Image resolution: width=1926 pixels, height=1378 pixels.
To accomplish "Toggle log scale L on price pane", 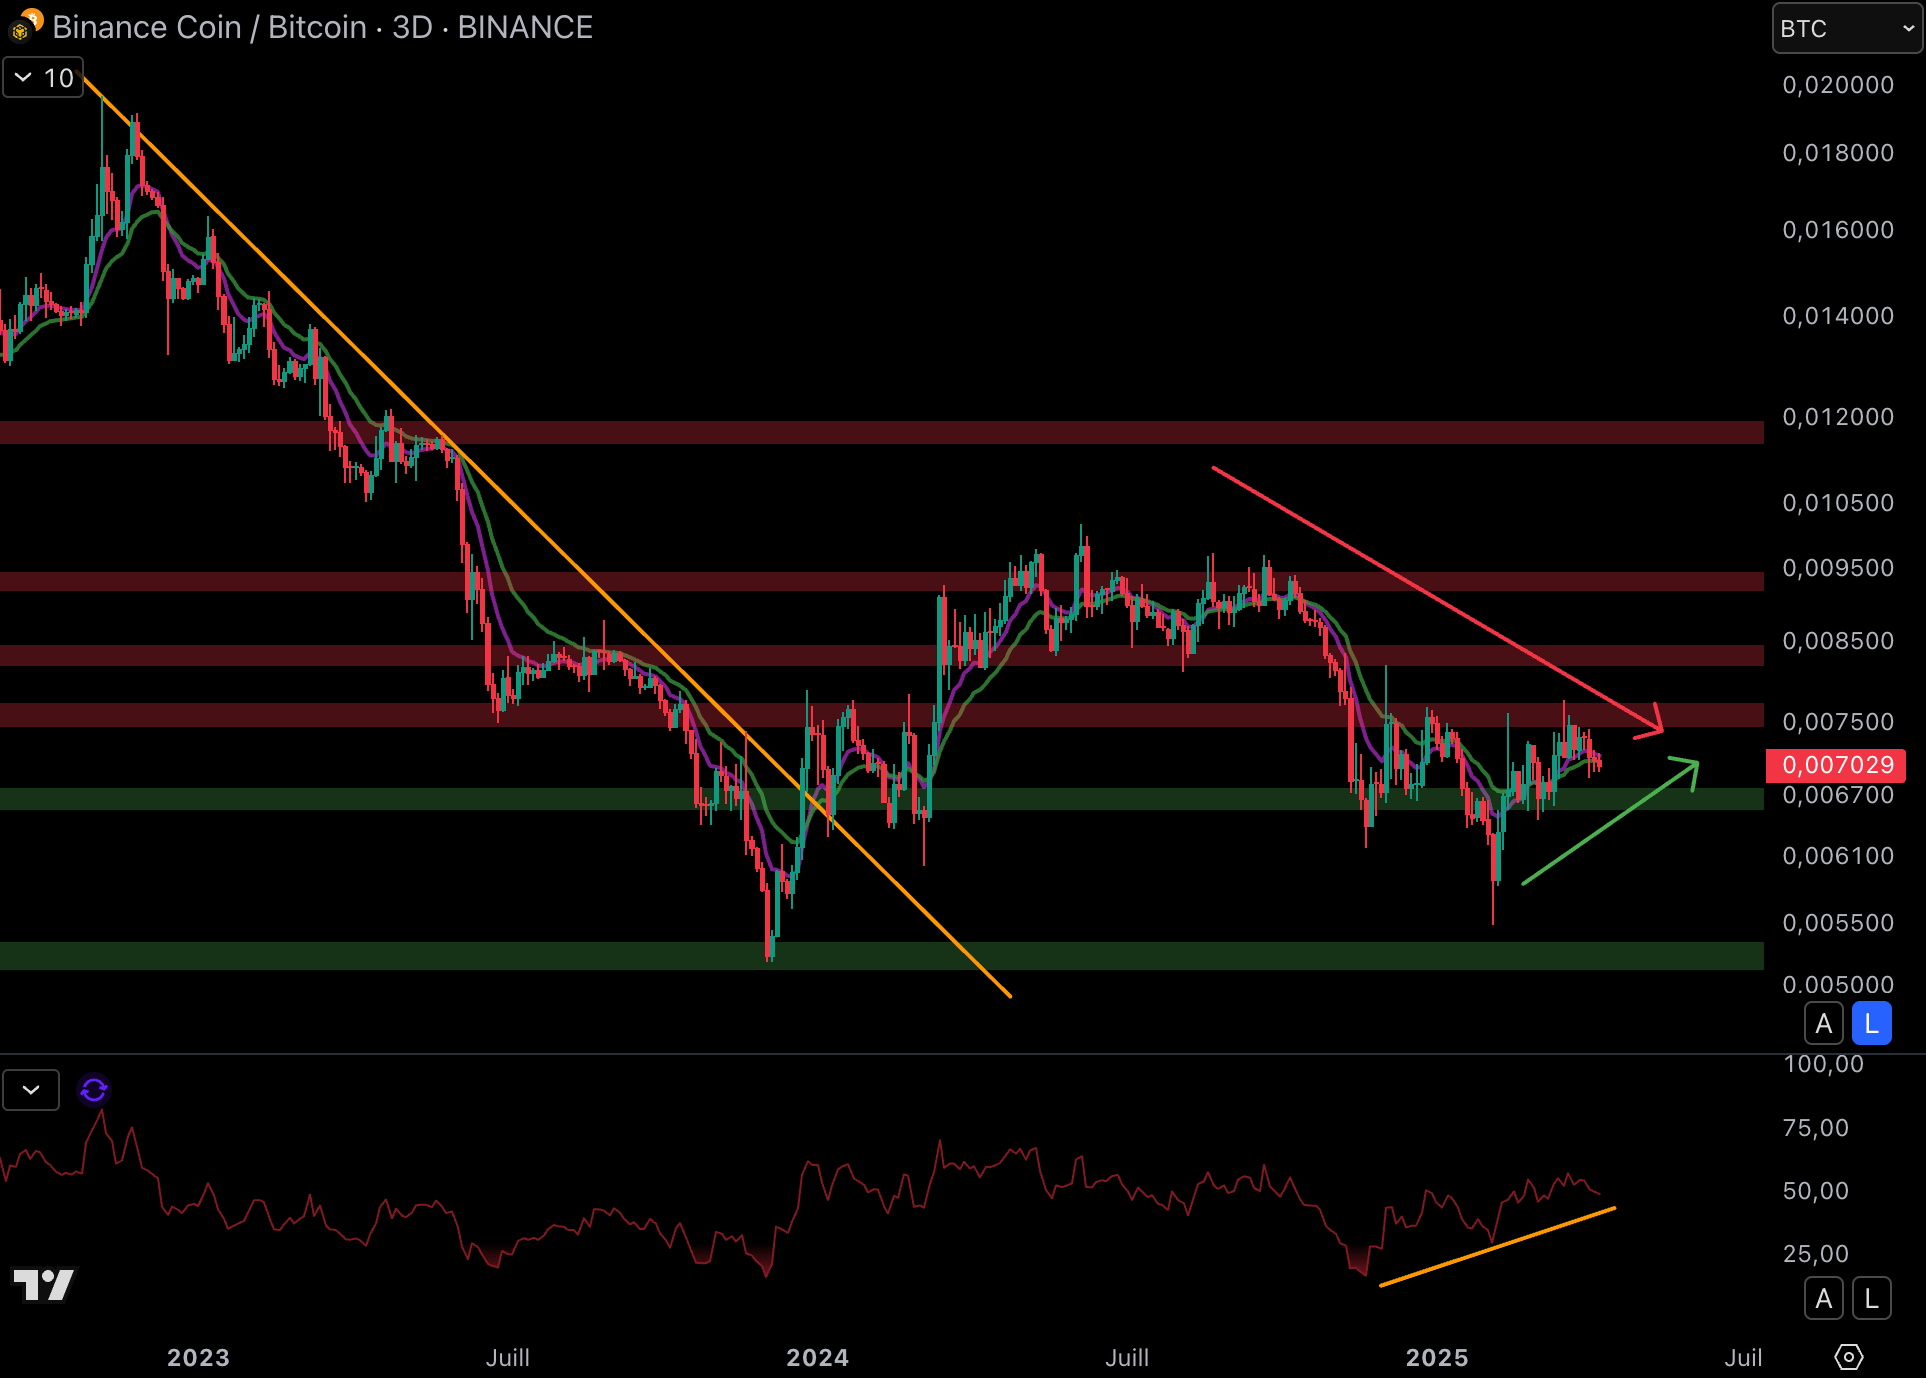I will tap(1871, 1023).
